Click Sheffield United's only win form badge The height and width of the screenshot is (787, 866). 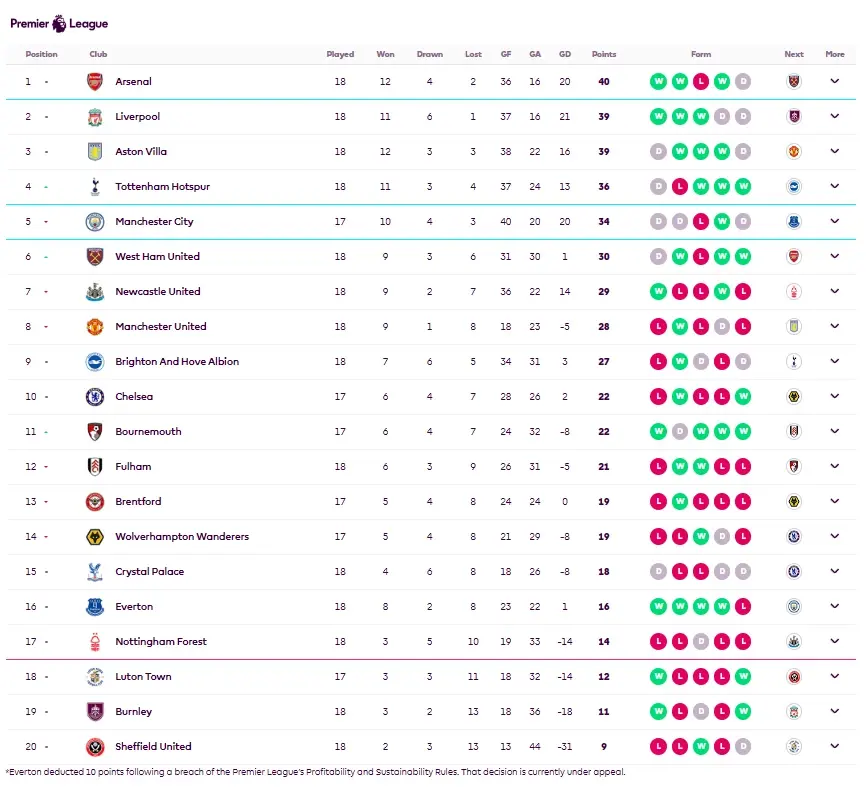pyautogui.click(x=701, y=747)
